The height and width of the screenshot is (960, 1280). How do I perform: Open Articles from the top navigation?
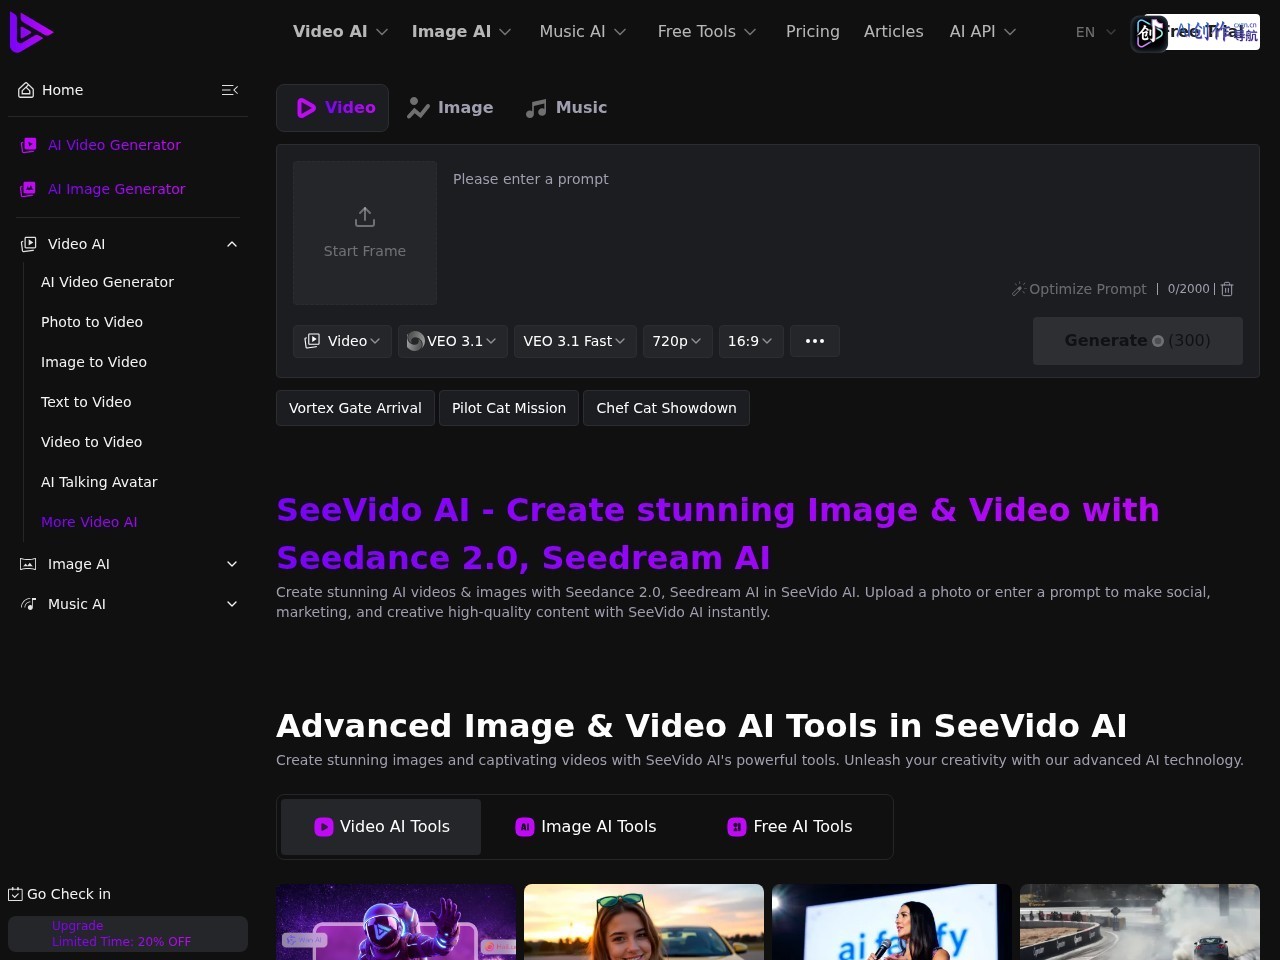[894, 32]
